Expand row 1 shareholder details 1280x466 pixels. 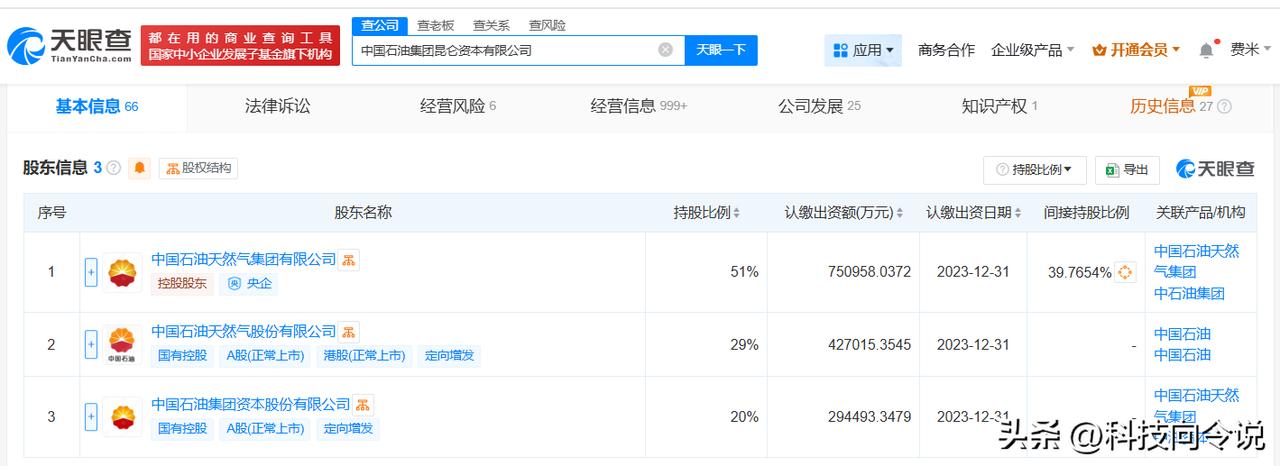pyautogui.click(x=91, y=272)
